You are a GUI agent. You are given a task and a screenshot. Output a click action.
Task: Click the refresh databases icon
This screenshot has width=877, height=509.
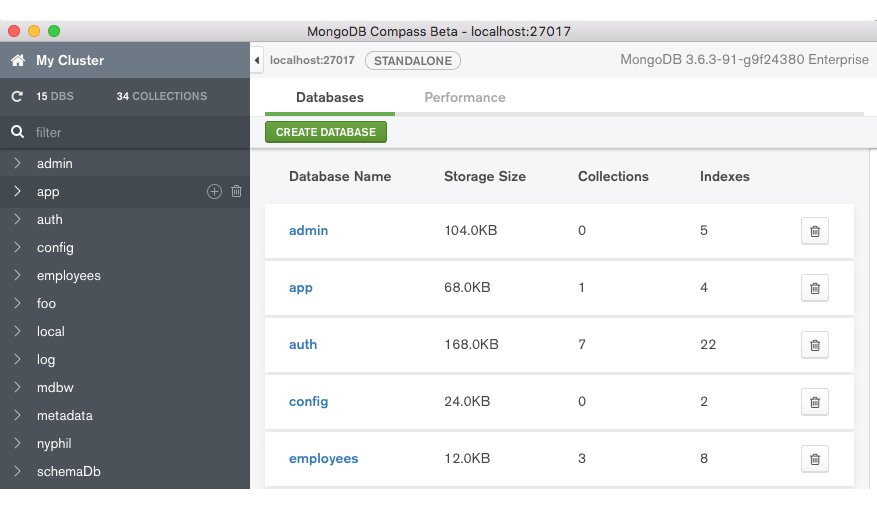point(17,97)
